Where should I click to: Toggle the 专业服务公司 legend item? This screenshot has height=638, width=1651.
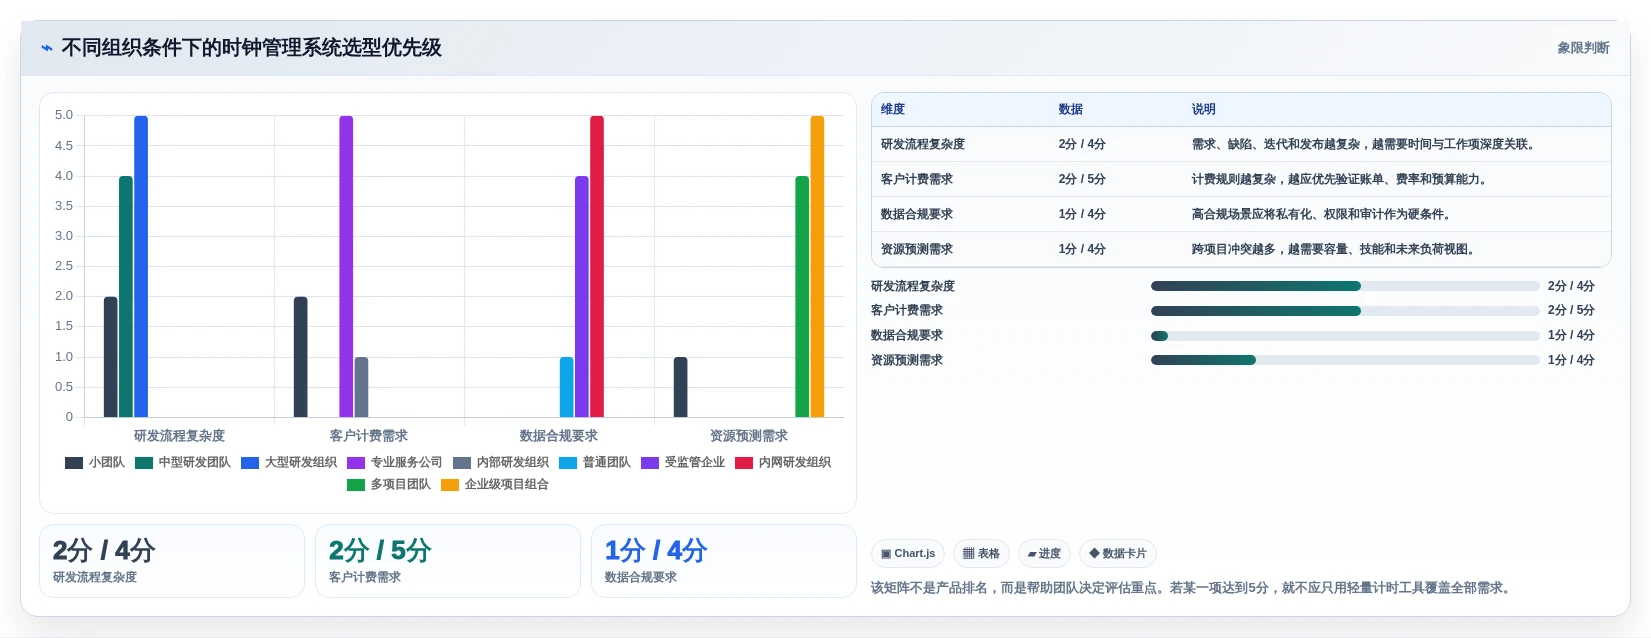[395, 462]
